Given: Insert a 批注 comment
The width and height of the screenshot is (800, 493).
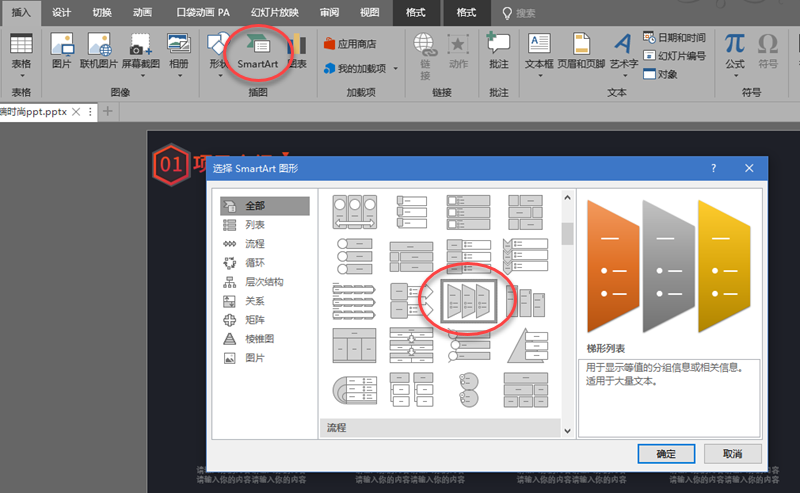Looking at the screenshot, I should (x=498, y=51).
